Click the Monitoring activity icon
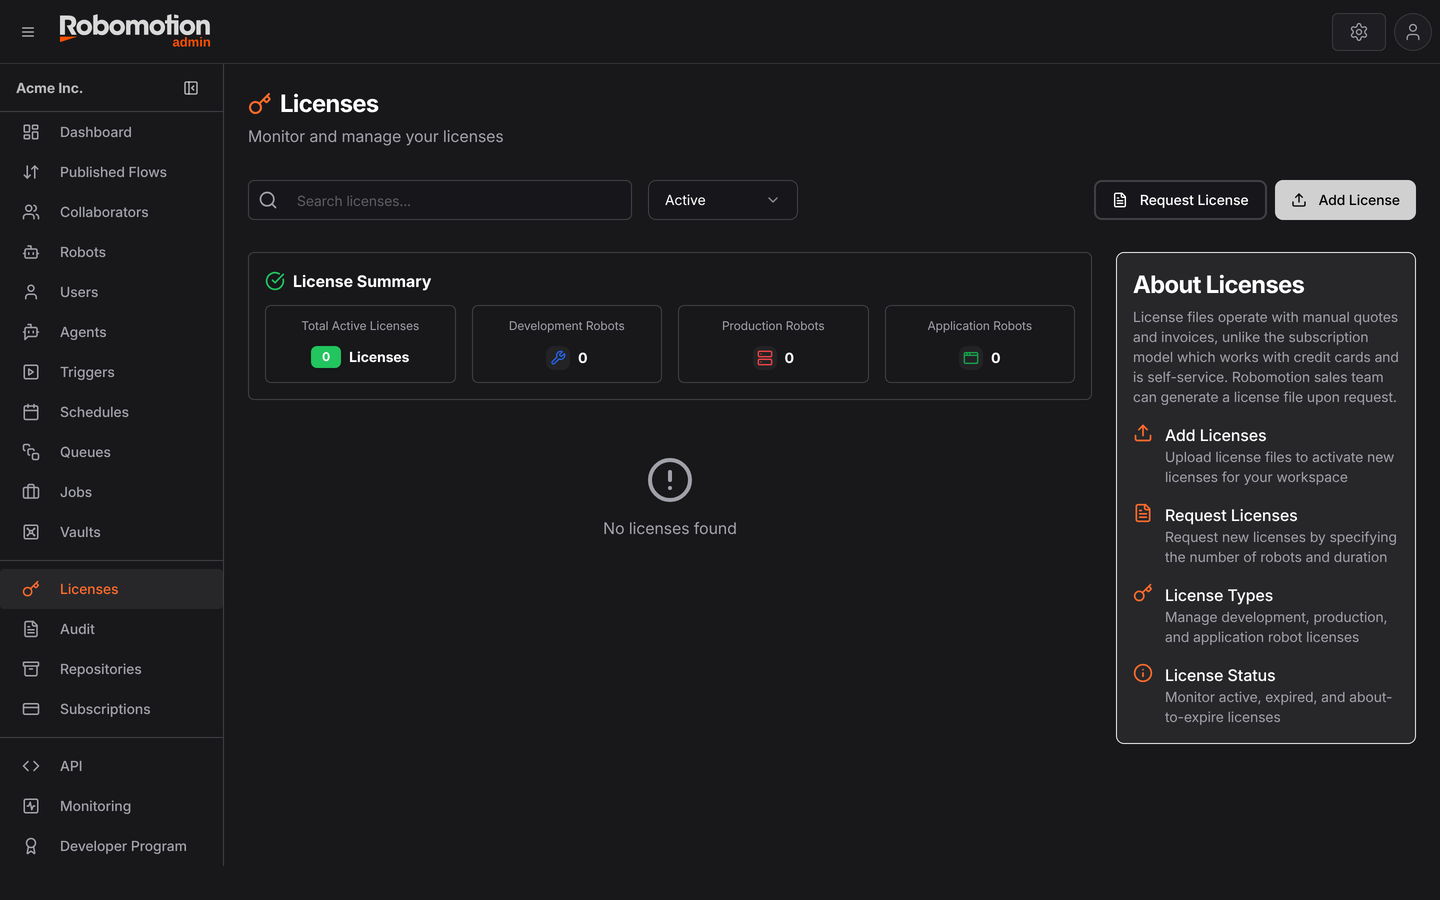Viewport: 1440px width, 900px height. click(31, 806)
